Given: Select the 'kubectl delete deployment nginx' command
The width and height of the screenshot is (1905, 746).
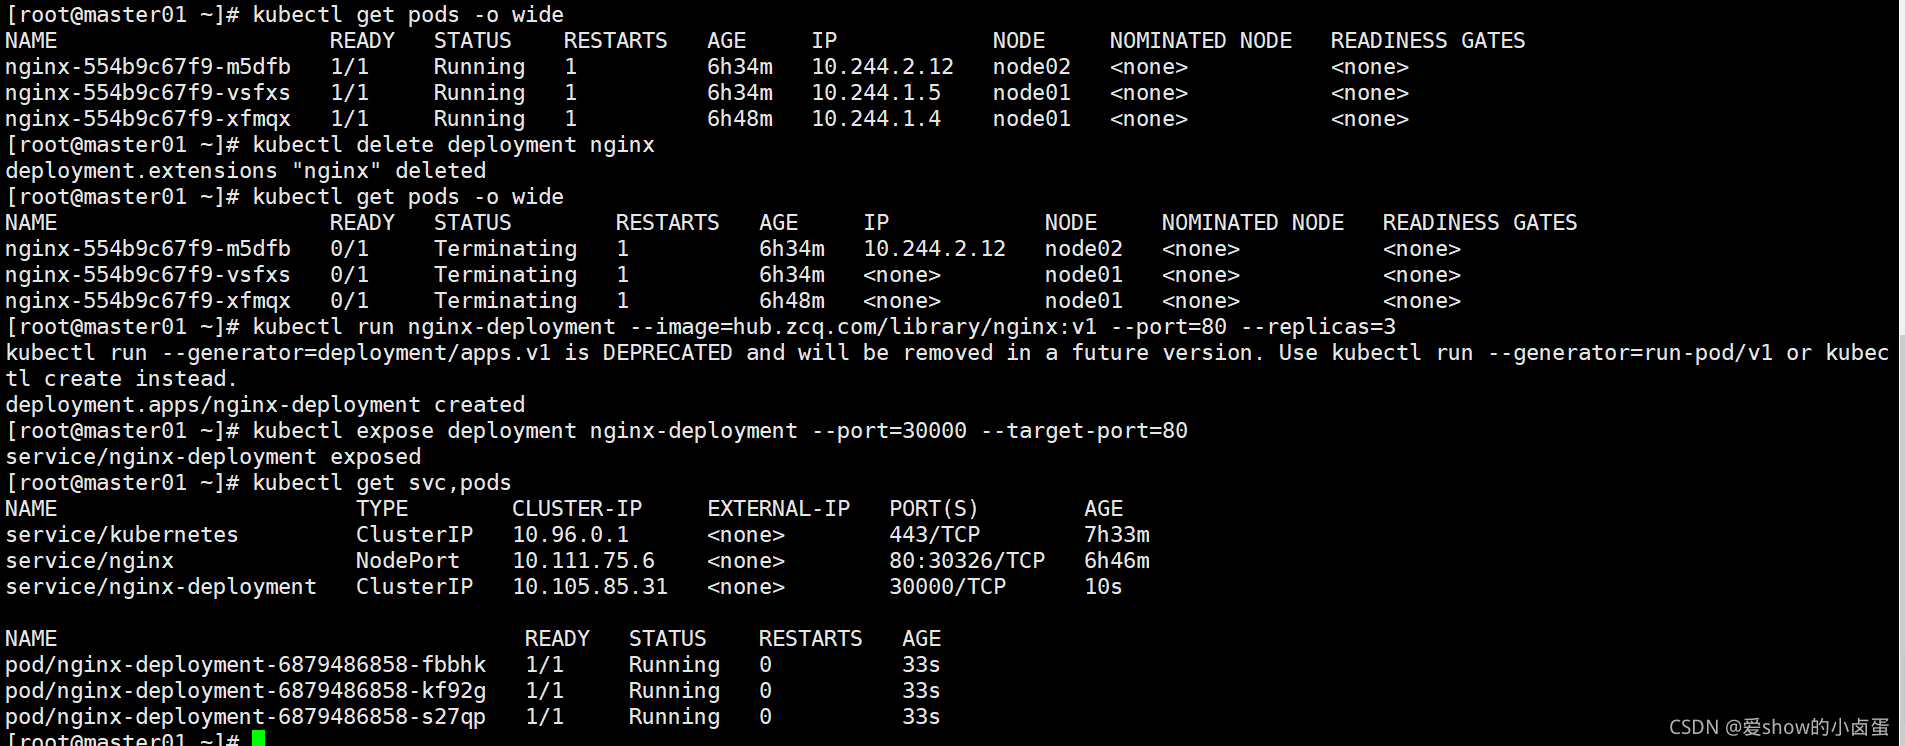Looking at the screenshot, I should 453,145.
